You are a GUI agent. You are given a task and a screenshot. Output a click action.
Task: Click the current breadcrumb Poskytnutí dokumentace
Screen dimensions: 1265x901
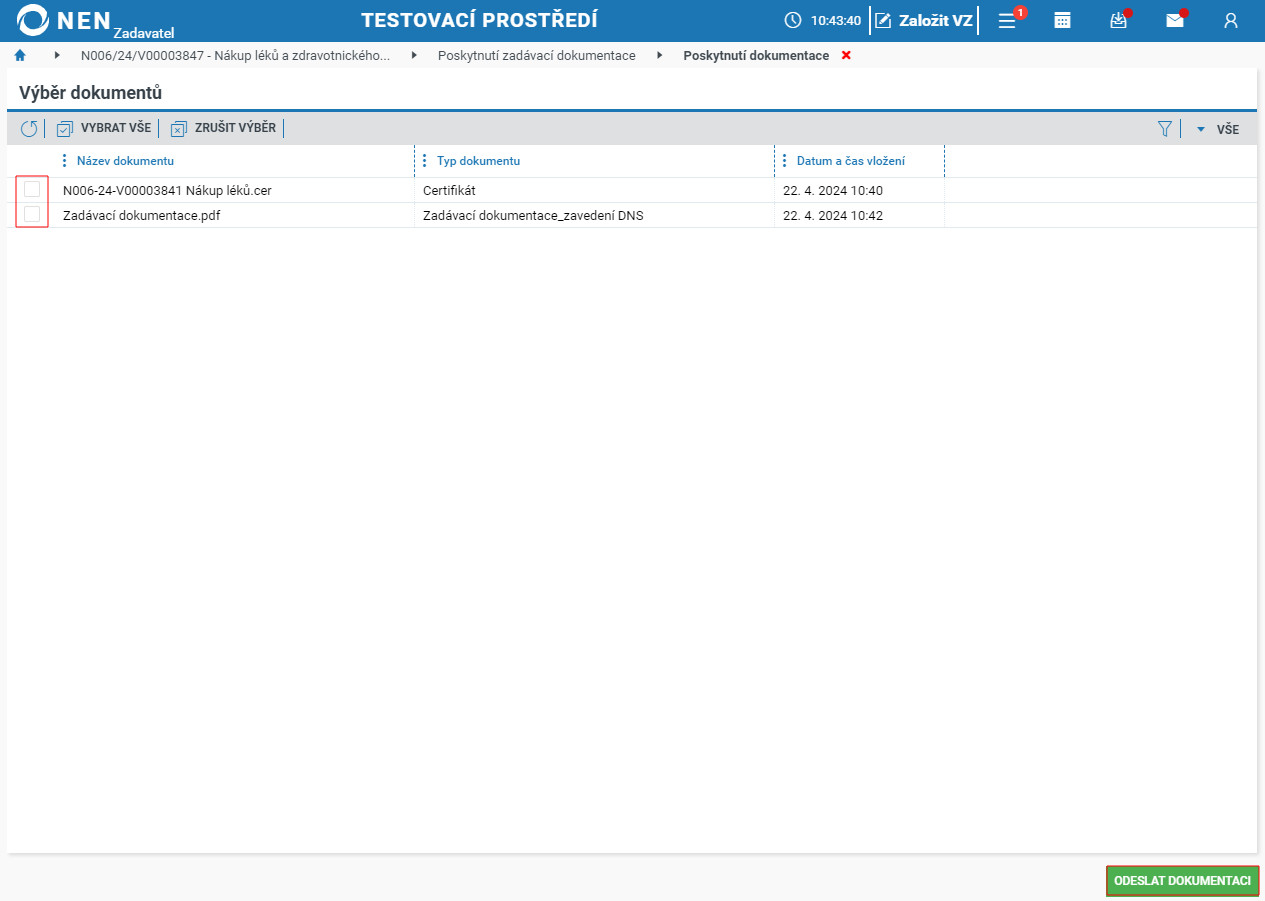pyautogui.click(x=756, y=55)
